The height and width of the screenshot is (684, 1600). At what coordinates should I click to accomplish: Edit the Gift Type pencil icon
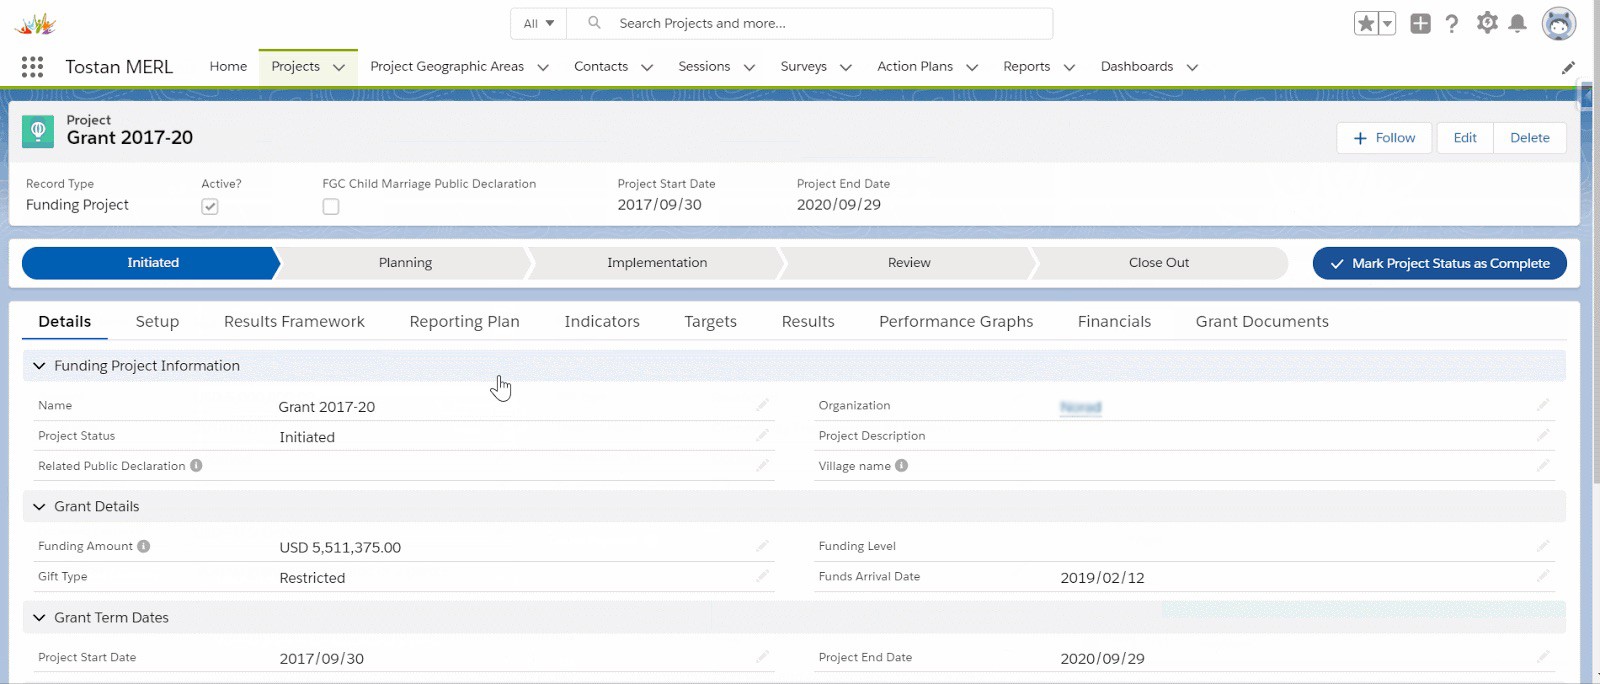click(762, 576)
